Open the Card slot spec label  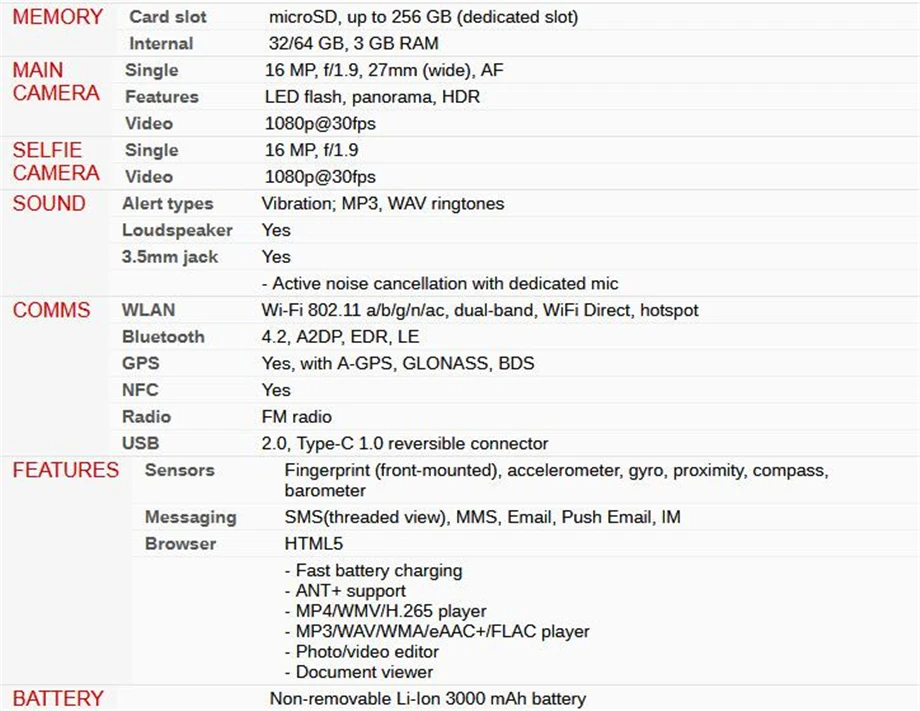click(168, 17)
